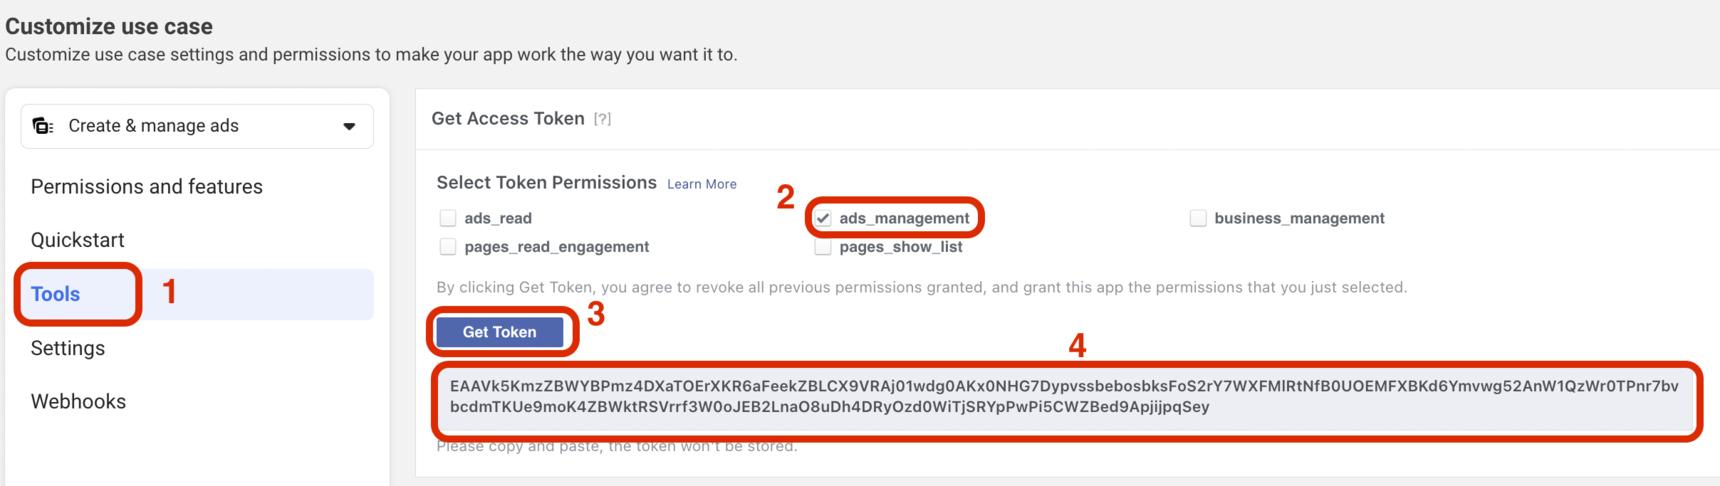Click the generated access token field
Screen dimensions: 1720x486
[1066, 397]
